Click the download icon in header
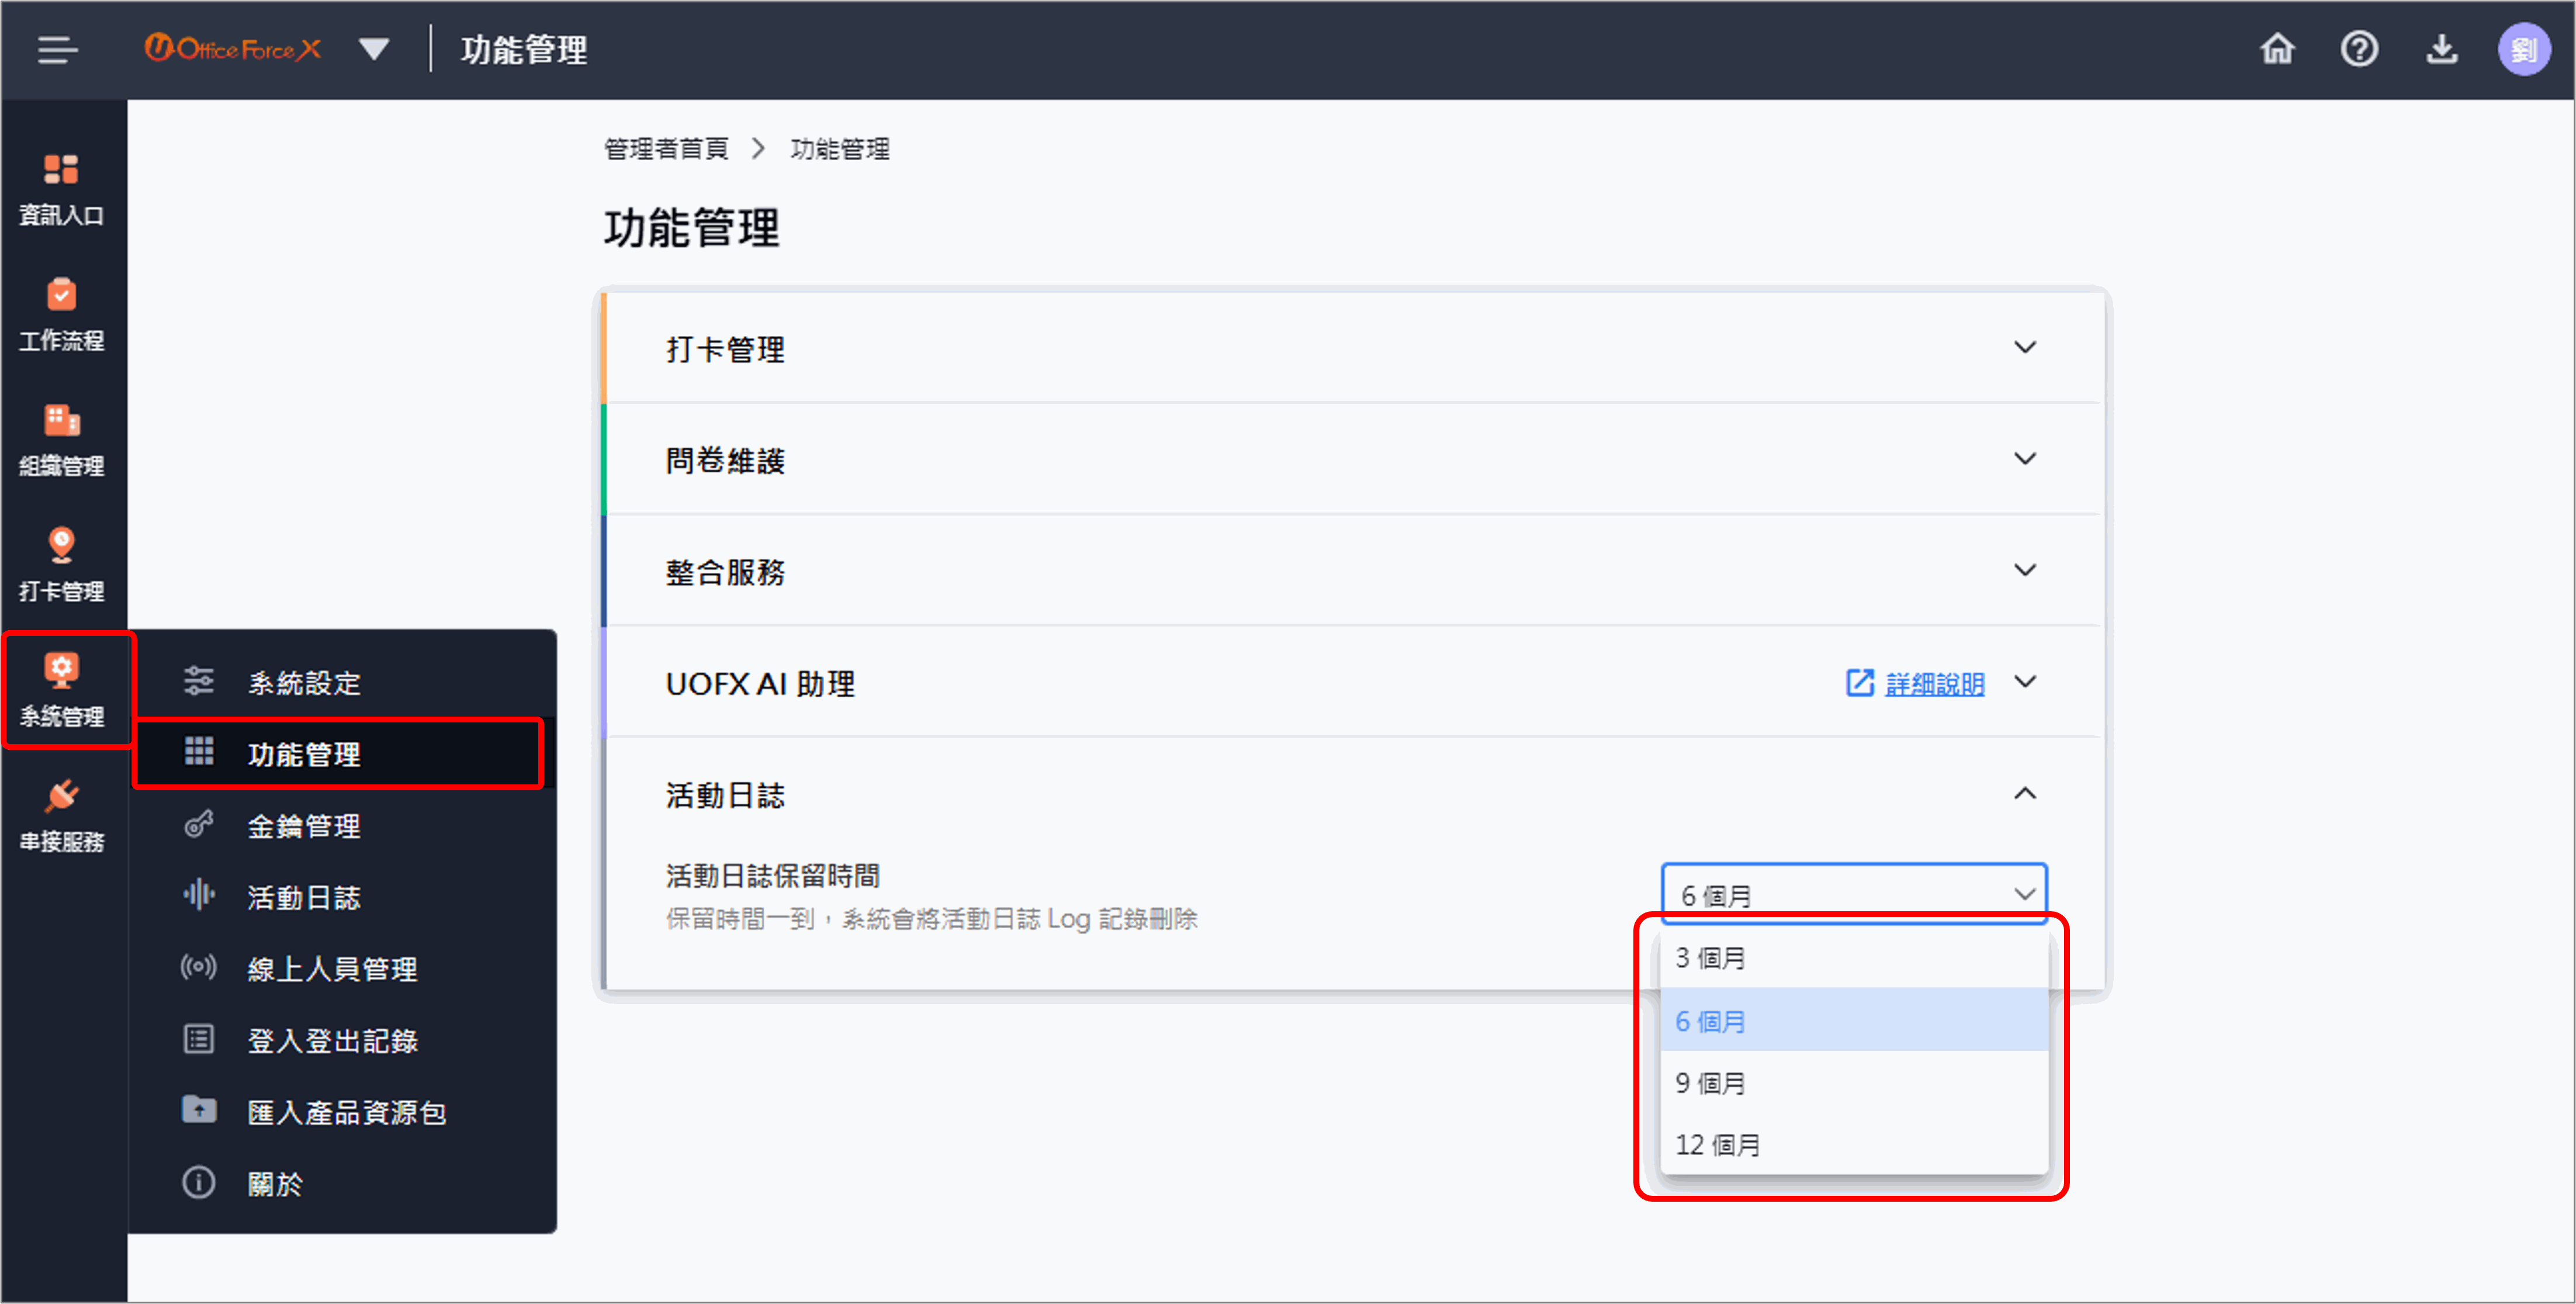Viewport: 2576px width, 1304px height. point(2441,49)
